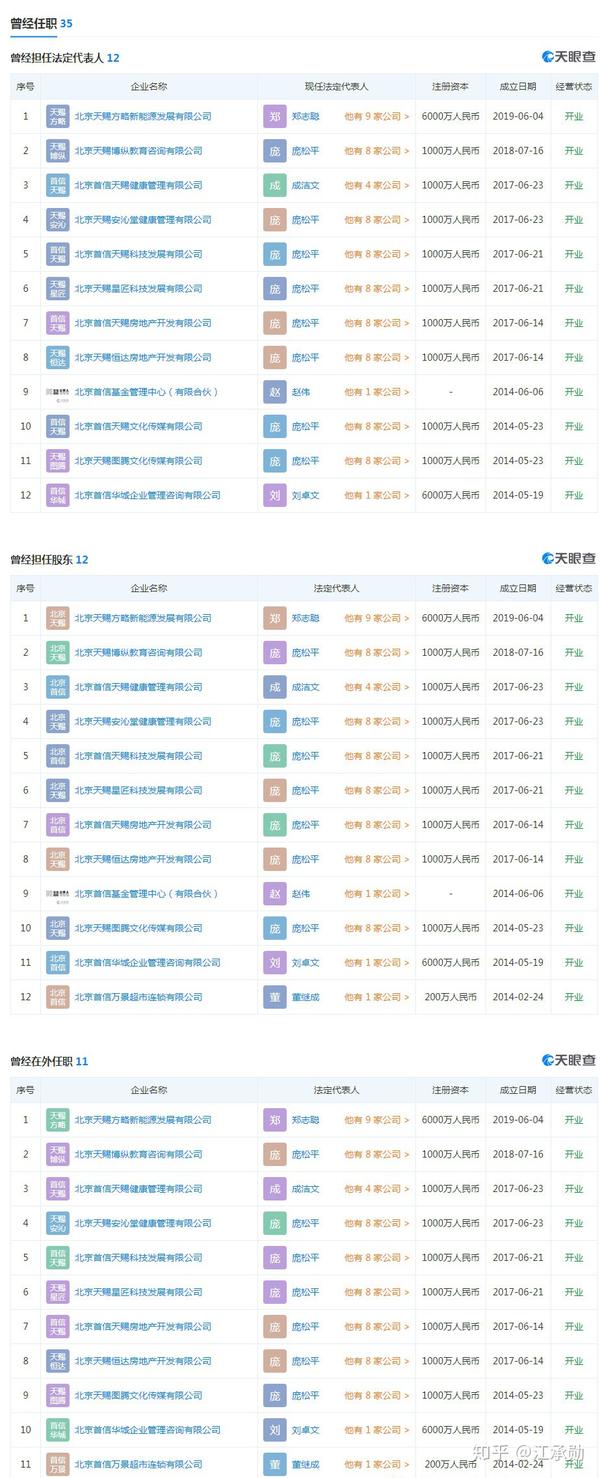Image resolution: width=600 pixels, height=1478 pixels.
Task: Open 他有 1 家公司 link, row 11 of 曾经在外任职
Action: 377,1464
